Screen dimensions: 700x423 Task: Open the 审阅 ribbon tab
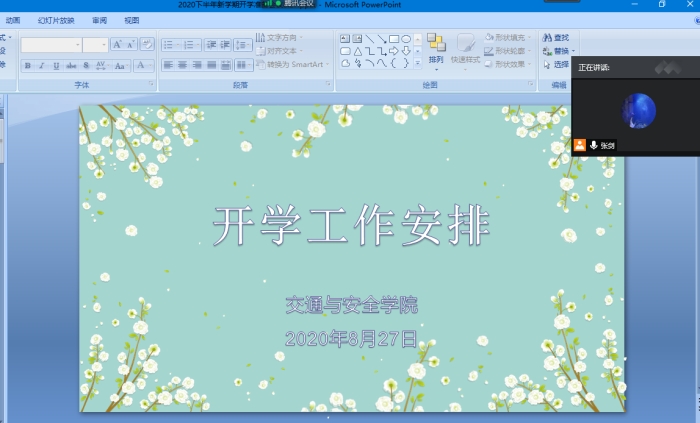click(x=99, y=19)
